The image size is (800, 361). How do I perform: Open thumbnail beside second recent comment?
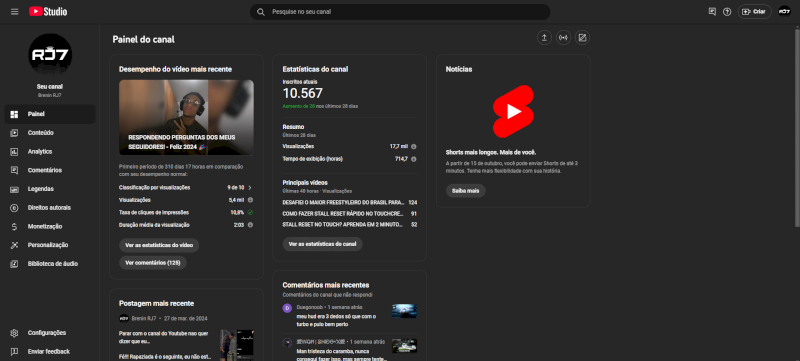tap(405, 346)
